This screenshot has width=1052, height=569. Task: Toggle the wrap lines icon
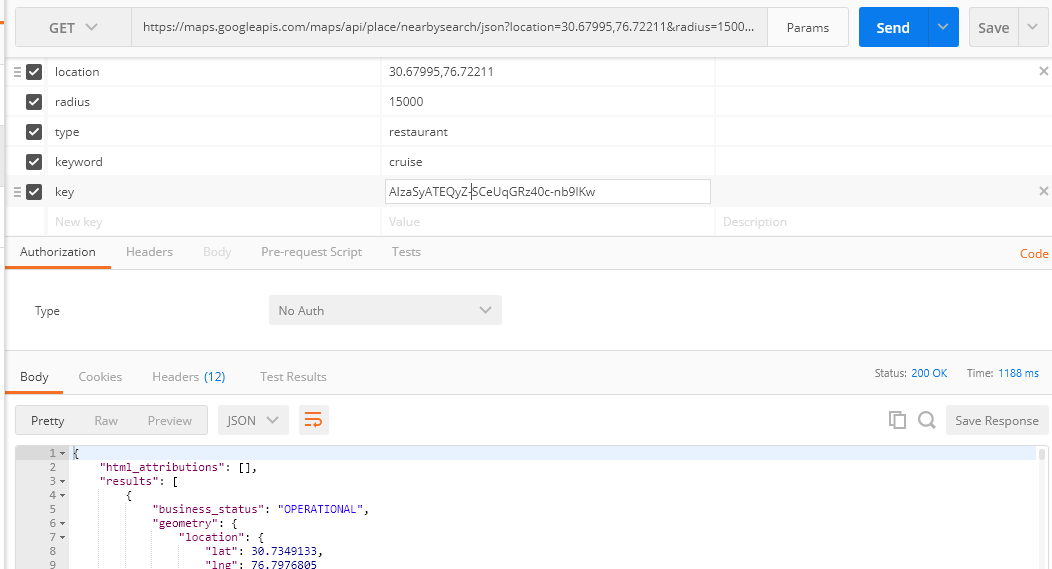313,420
